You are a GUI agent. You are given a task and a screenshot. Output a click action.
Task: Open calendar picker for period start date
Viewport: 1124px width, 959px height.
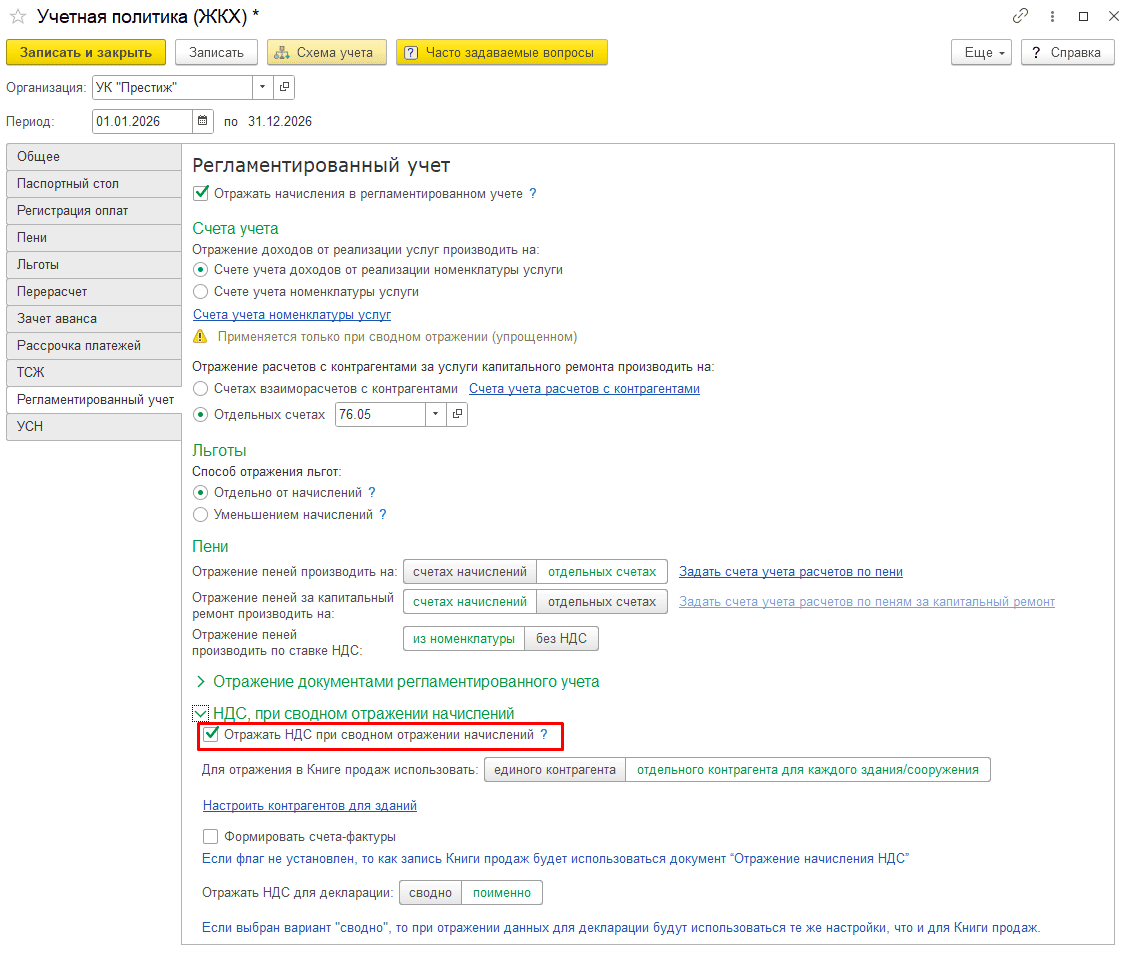[x=203, y=121]
